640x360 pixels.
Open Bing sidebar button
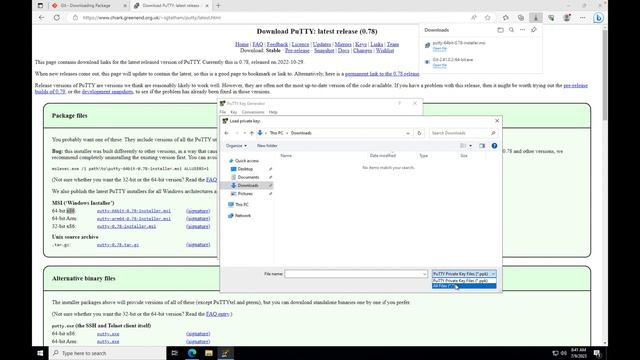pos(598,18)
